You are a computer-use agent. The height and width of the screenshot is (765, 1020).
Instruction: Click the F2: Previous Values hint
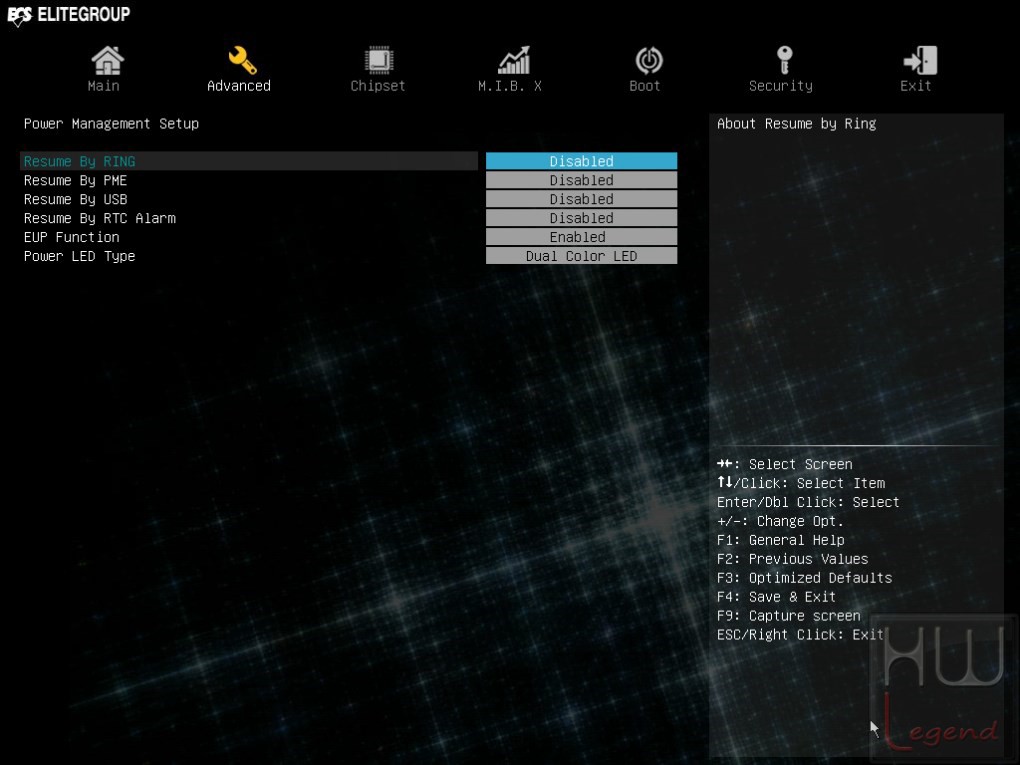click(x=792, y=559)
